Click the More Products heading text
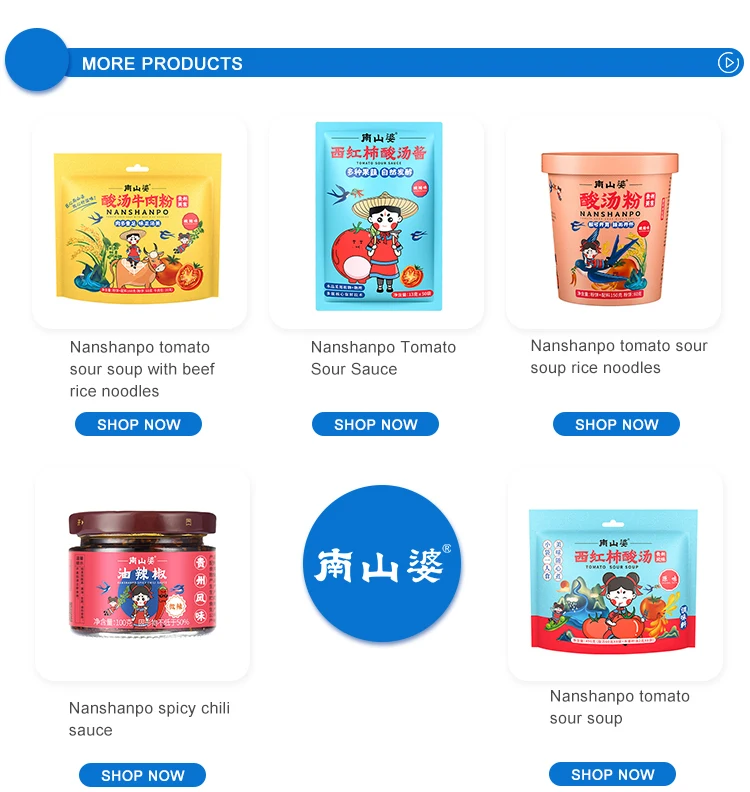The width and height of the screenshot is (750, 792). pos(162,63)
